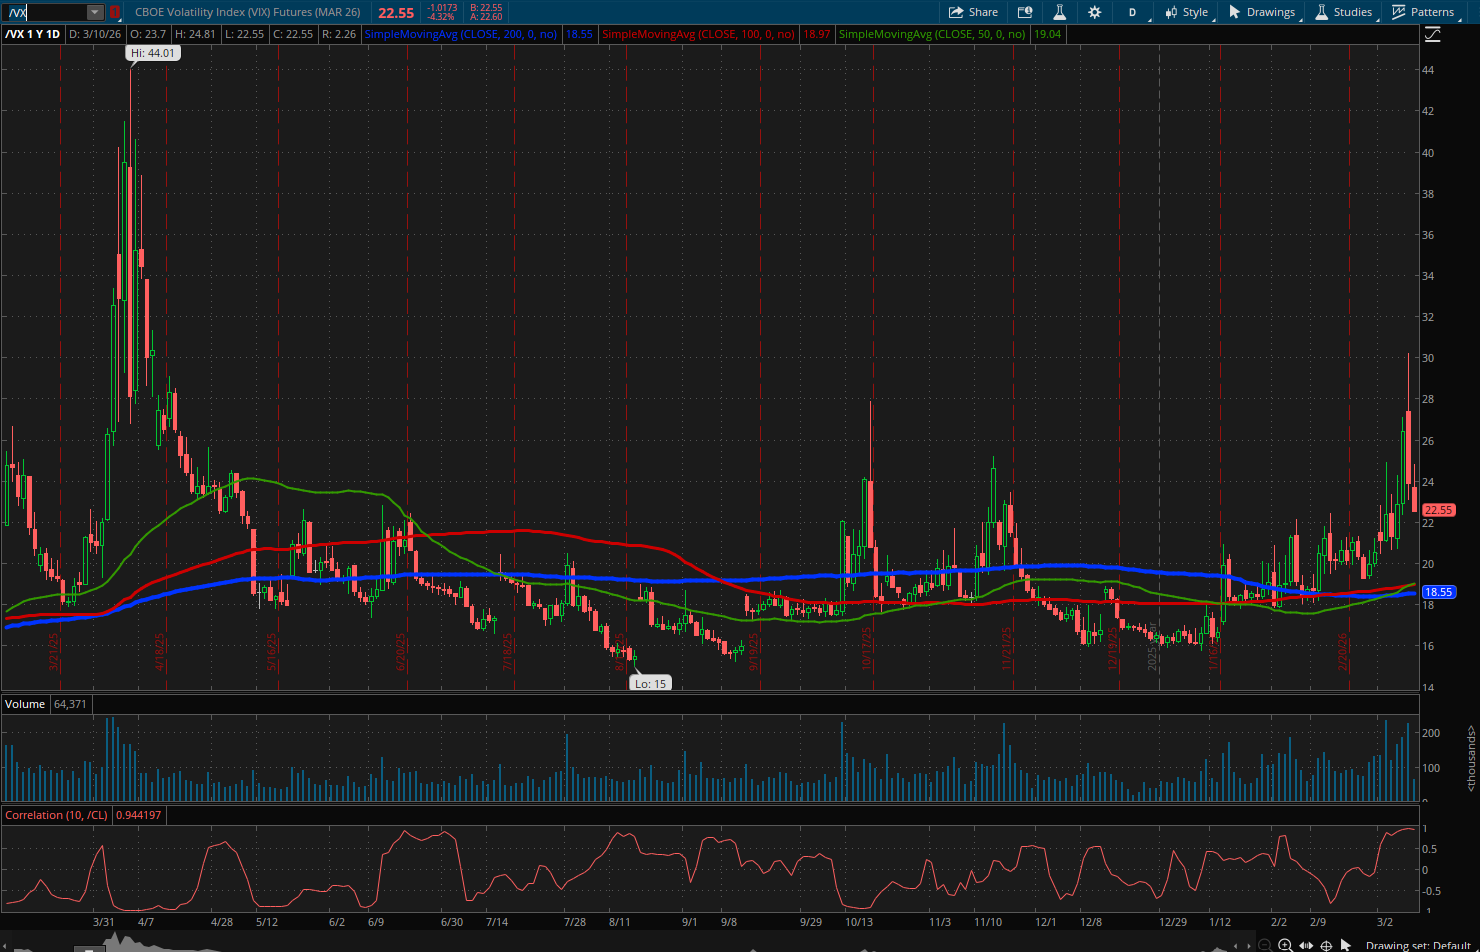Click the Share button
Viewport: 1480px width, 952px height.
(x=973, y=12)
